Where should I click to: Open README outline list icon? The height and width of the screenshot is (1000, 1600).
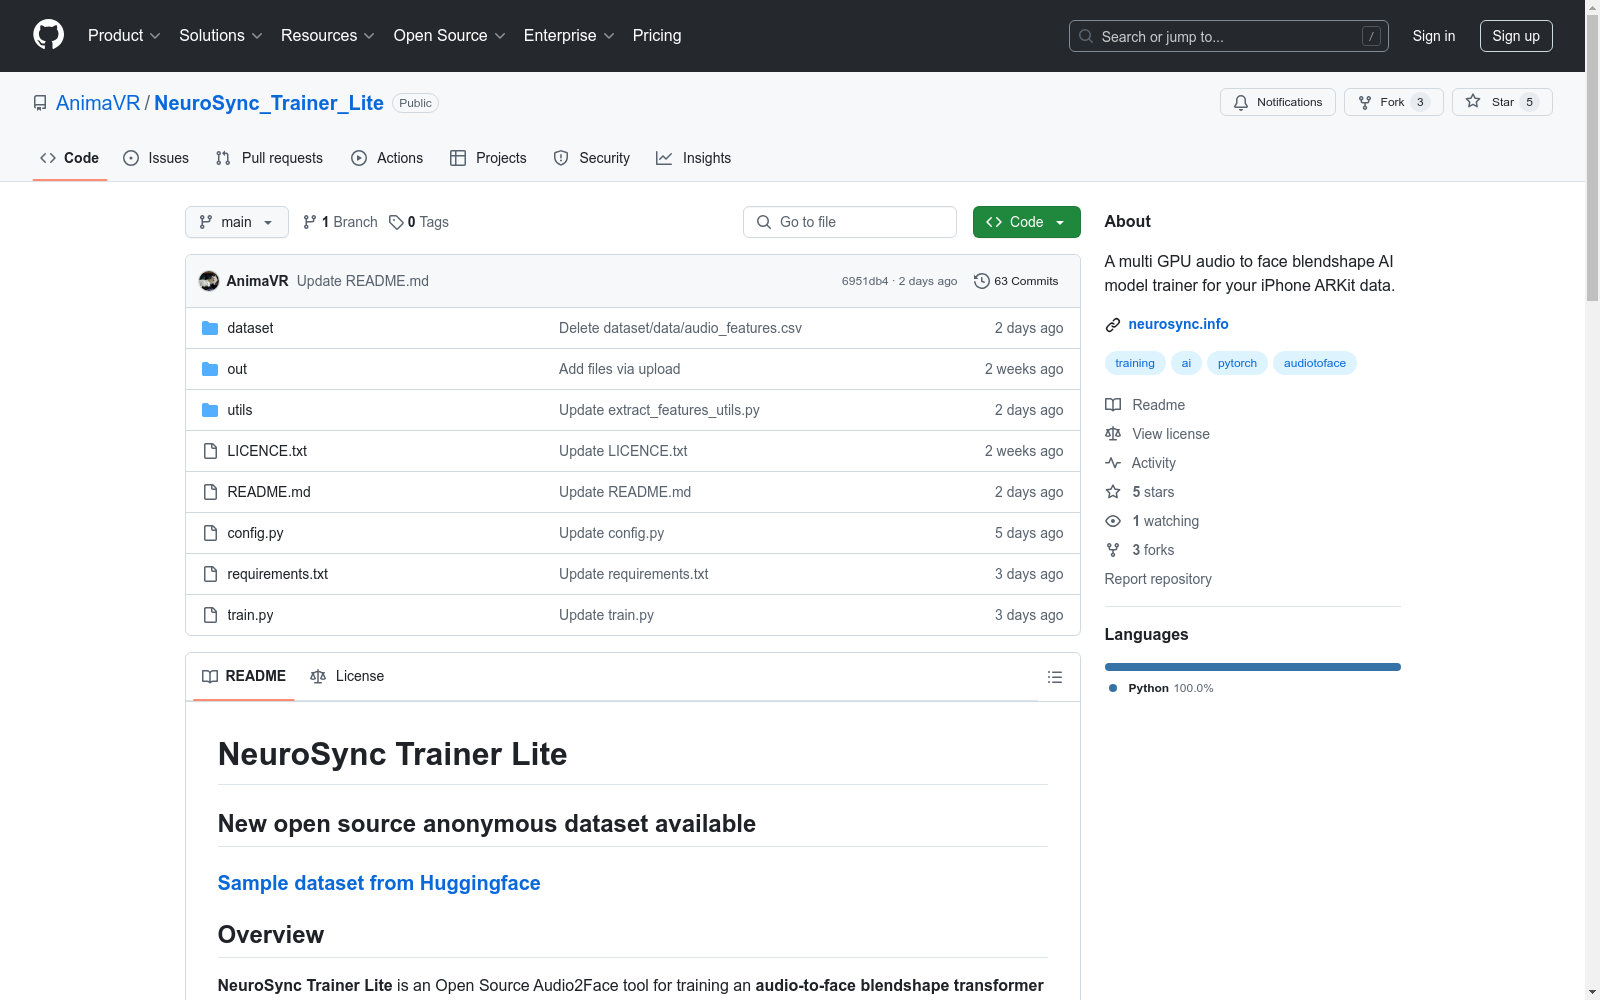1054,677
